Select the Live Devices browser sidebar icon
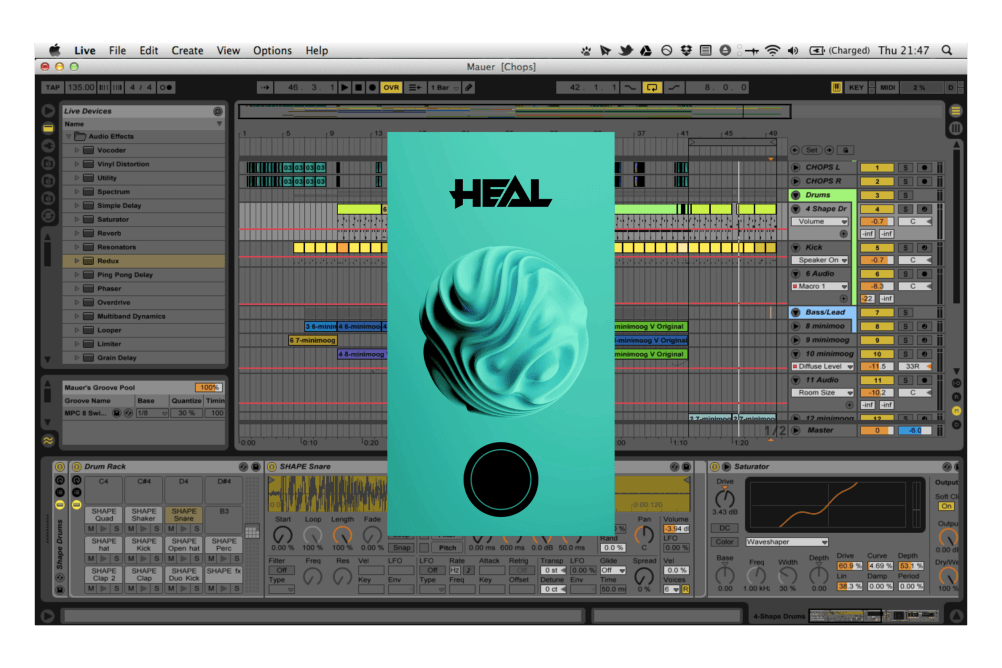Viewport: 1002px width, 668px height. pos(49,128)
